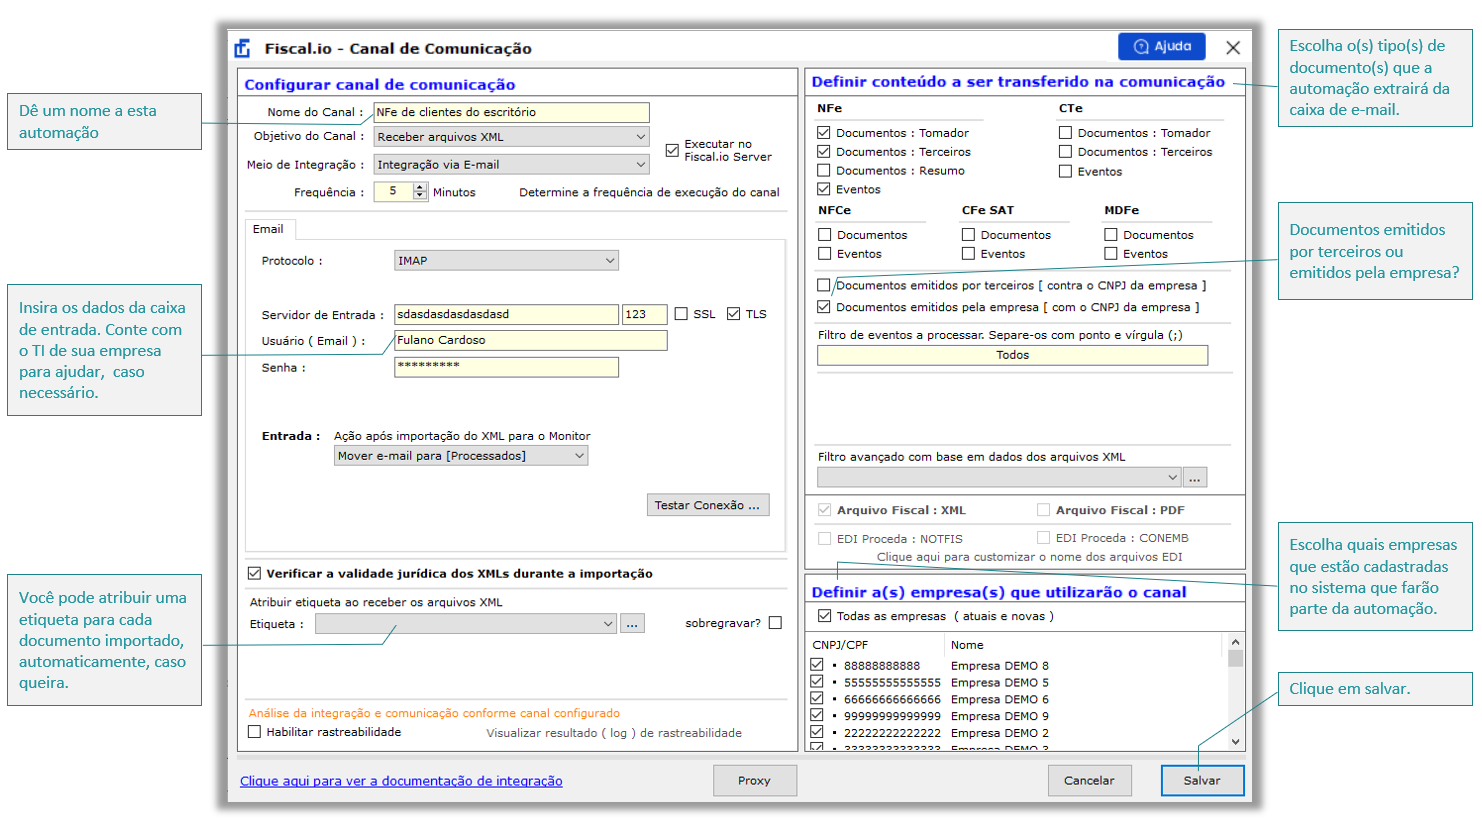1482x823 pixels.
Task: Enable CFe SAT Eventos checkbox
Action: click(968, 253)
